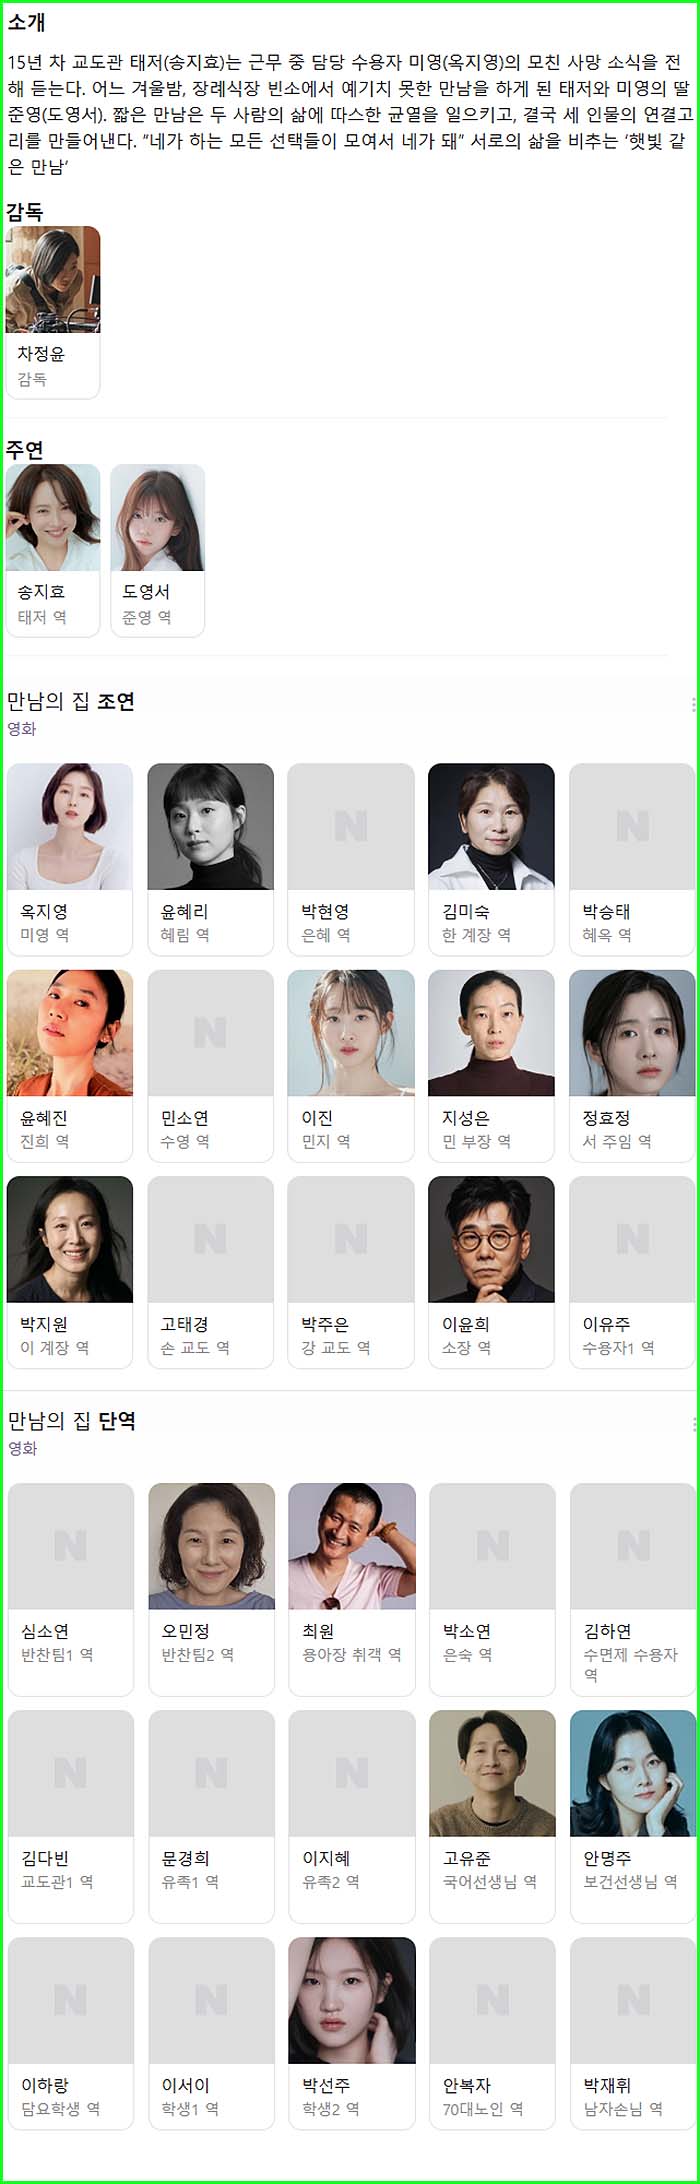Click placeholder N icon for 민소연
This screenshot has height=2184, width=700.
pos(210,1032)
